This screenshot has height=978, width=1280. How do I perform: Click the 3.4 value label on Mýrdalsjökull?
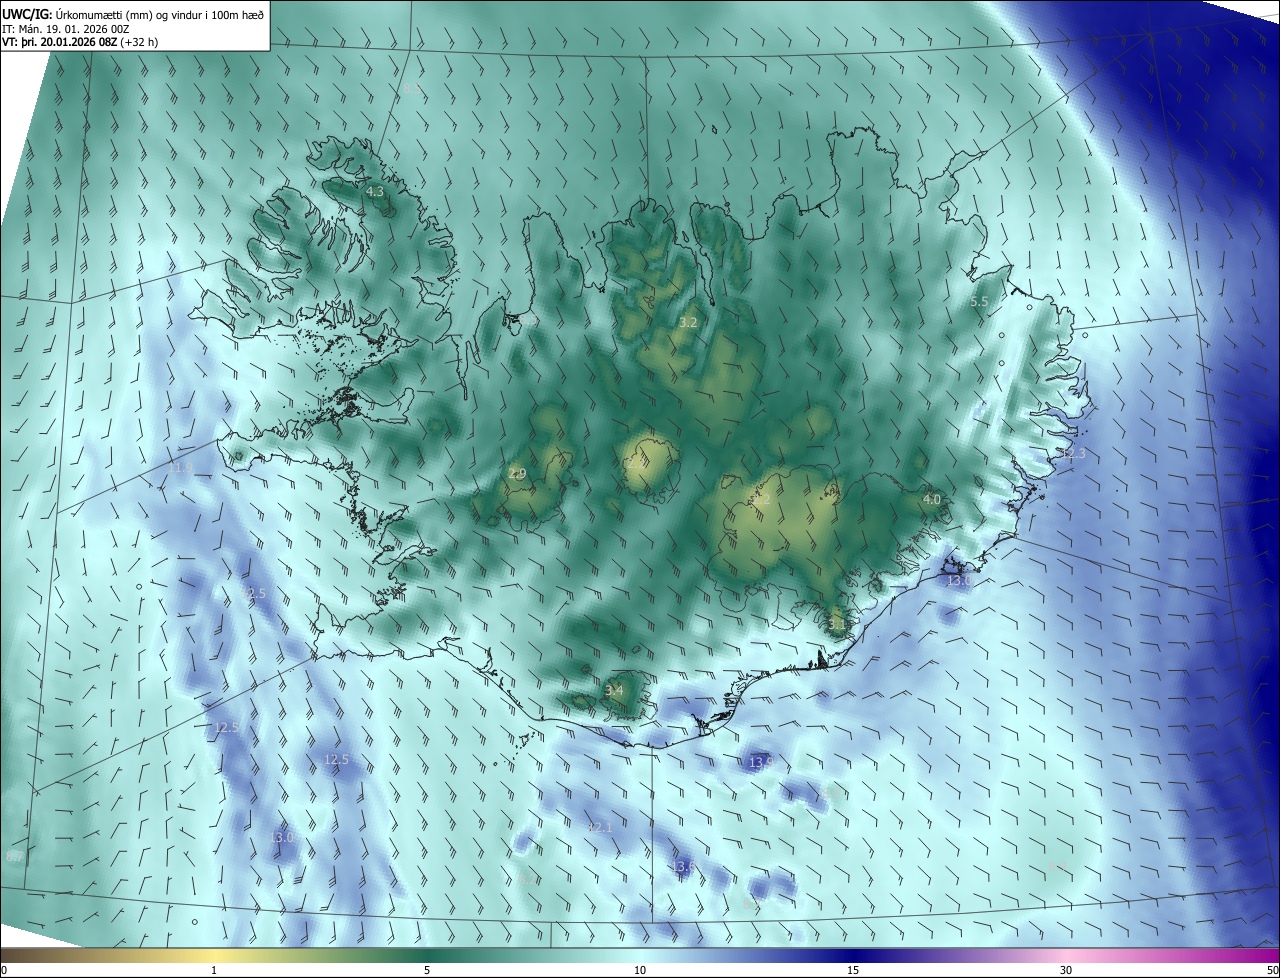click(x=614, y=690)
